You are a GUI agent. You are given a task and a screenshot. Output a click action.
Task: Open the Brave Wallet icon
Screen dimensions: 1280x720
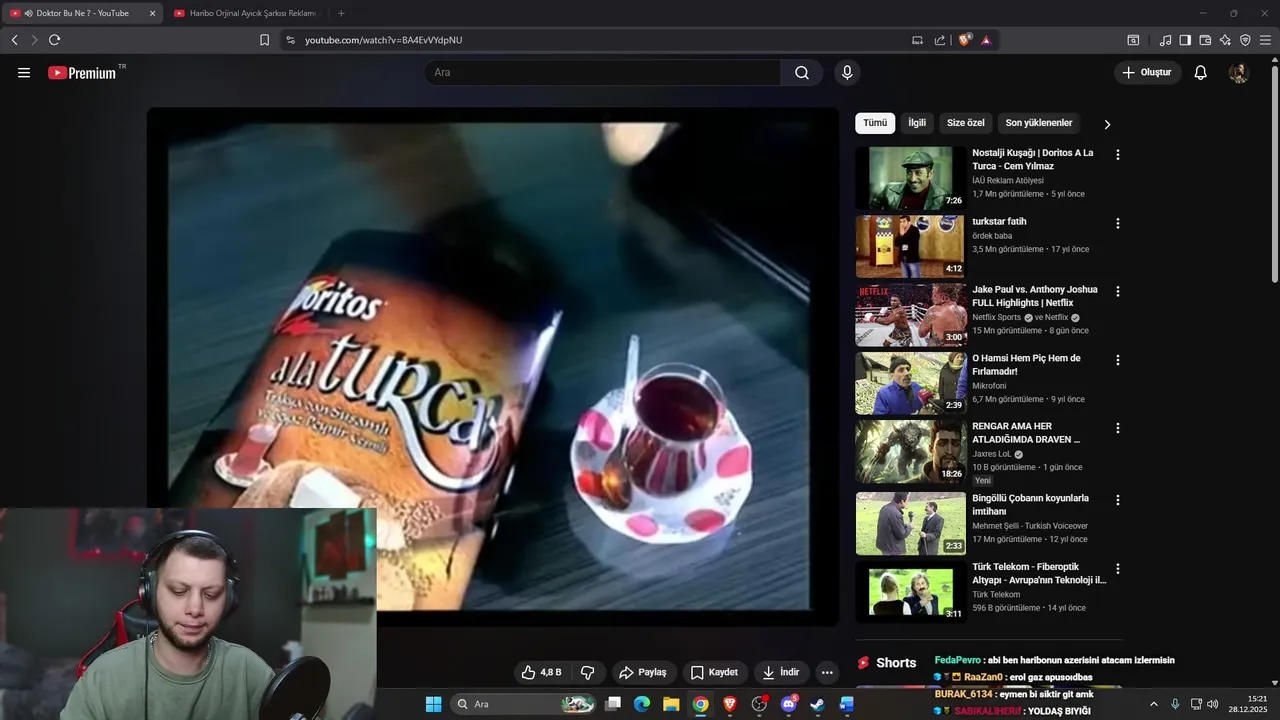[1205, 40]
